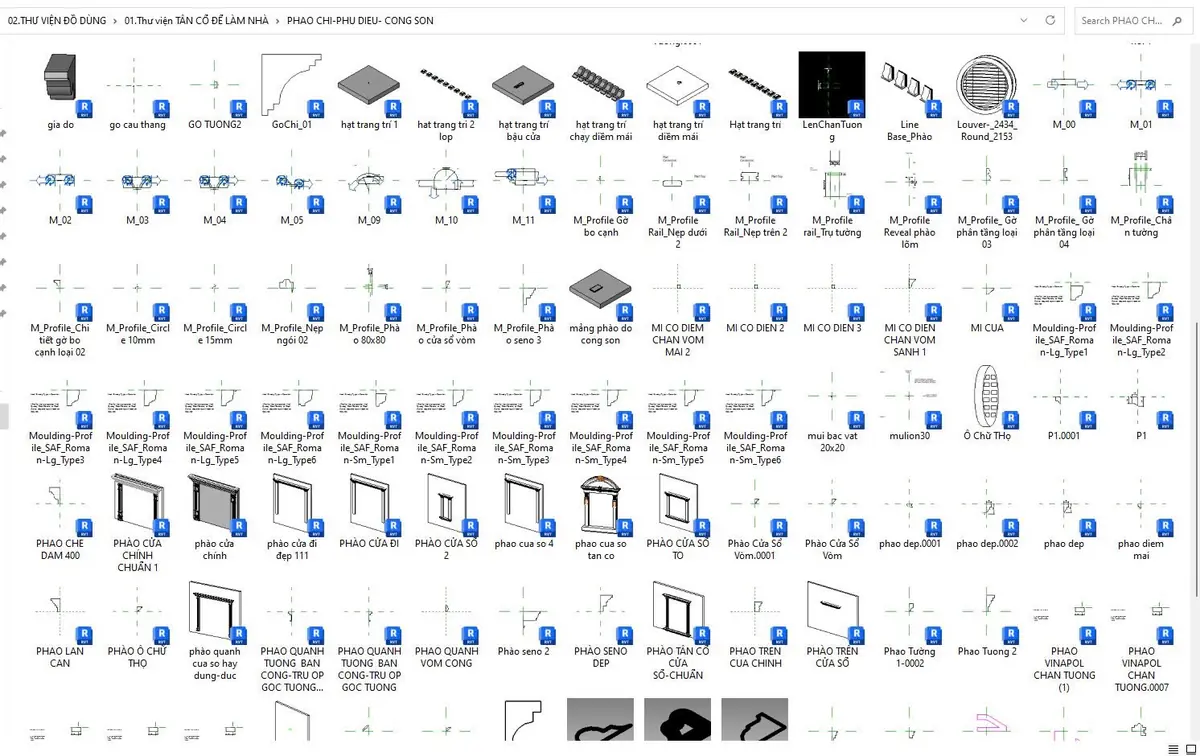1200x756 pixels.
Task: Select the LenChanTuong file thumbnail
Action: click(831, 85)
